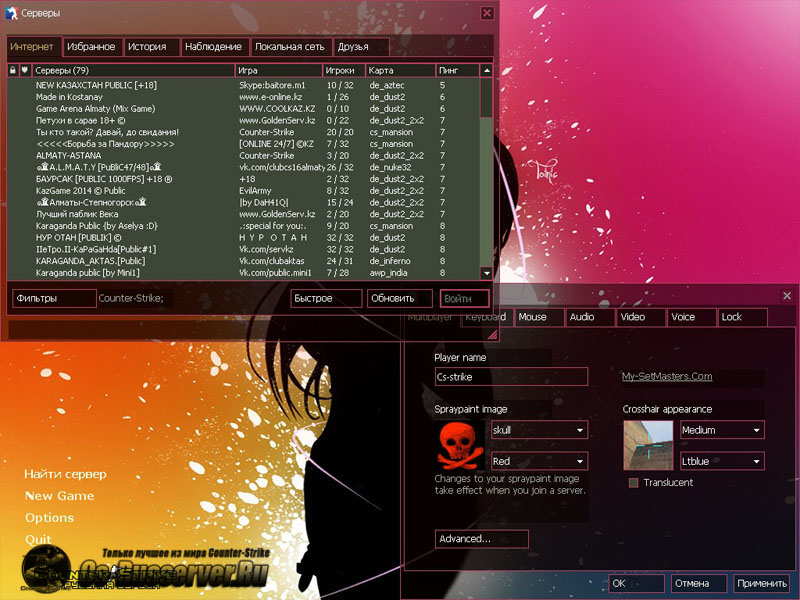Click the shield column header icon in server list

click(x=24, y=70)
